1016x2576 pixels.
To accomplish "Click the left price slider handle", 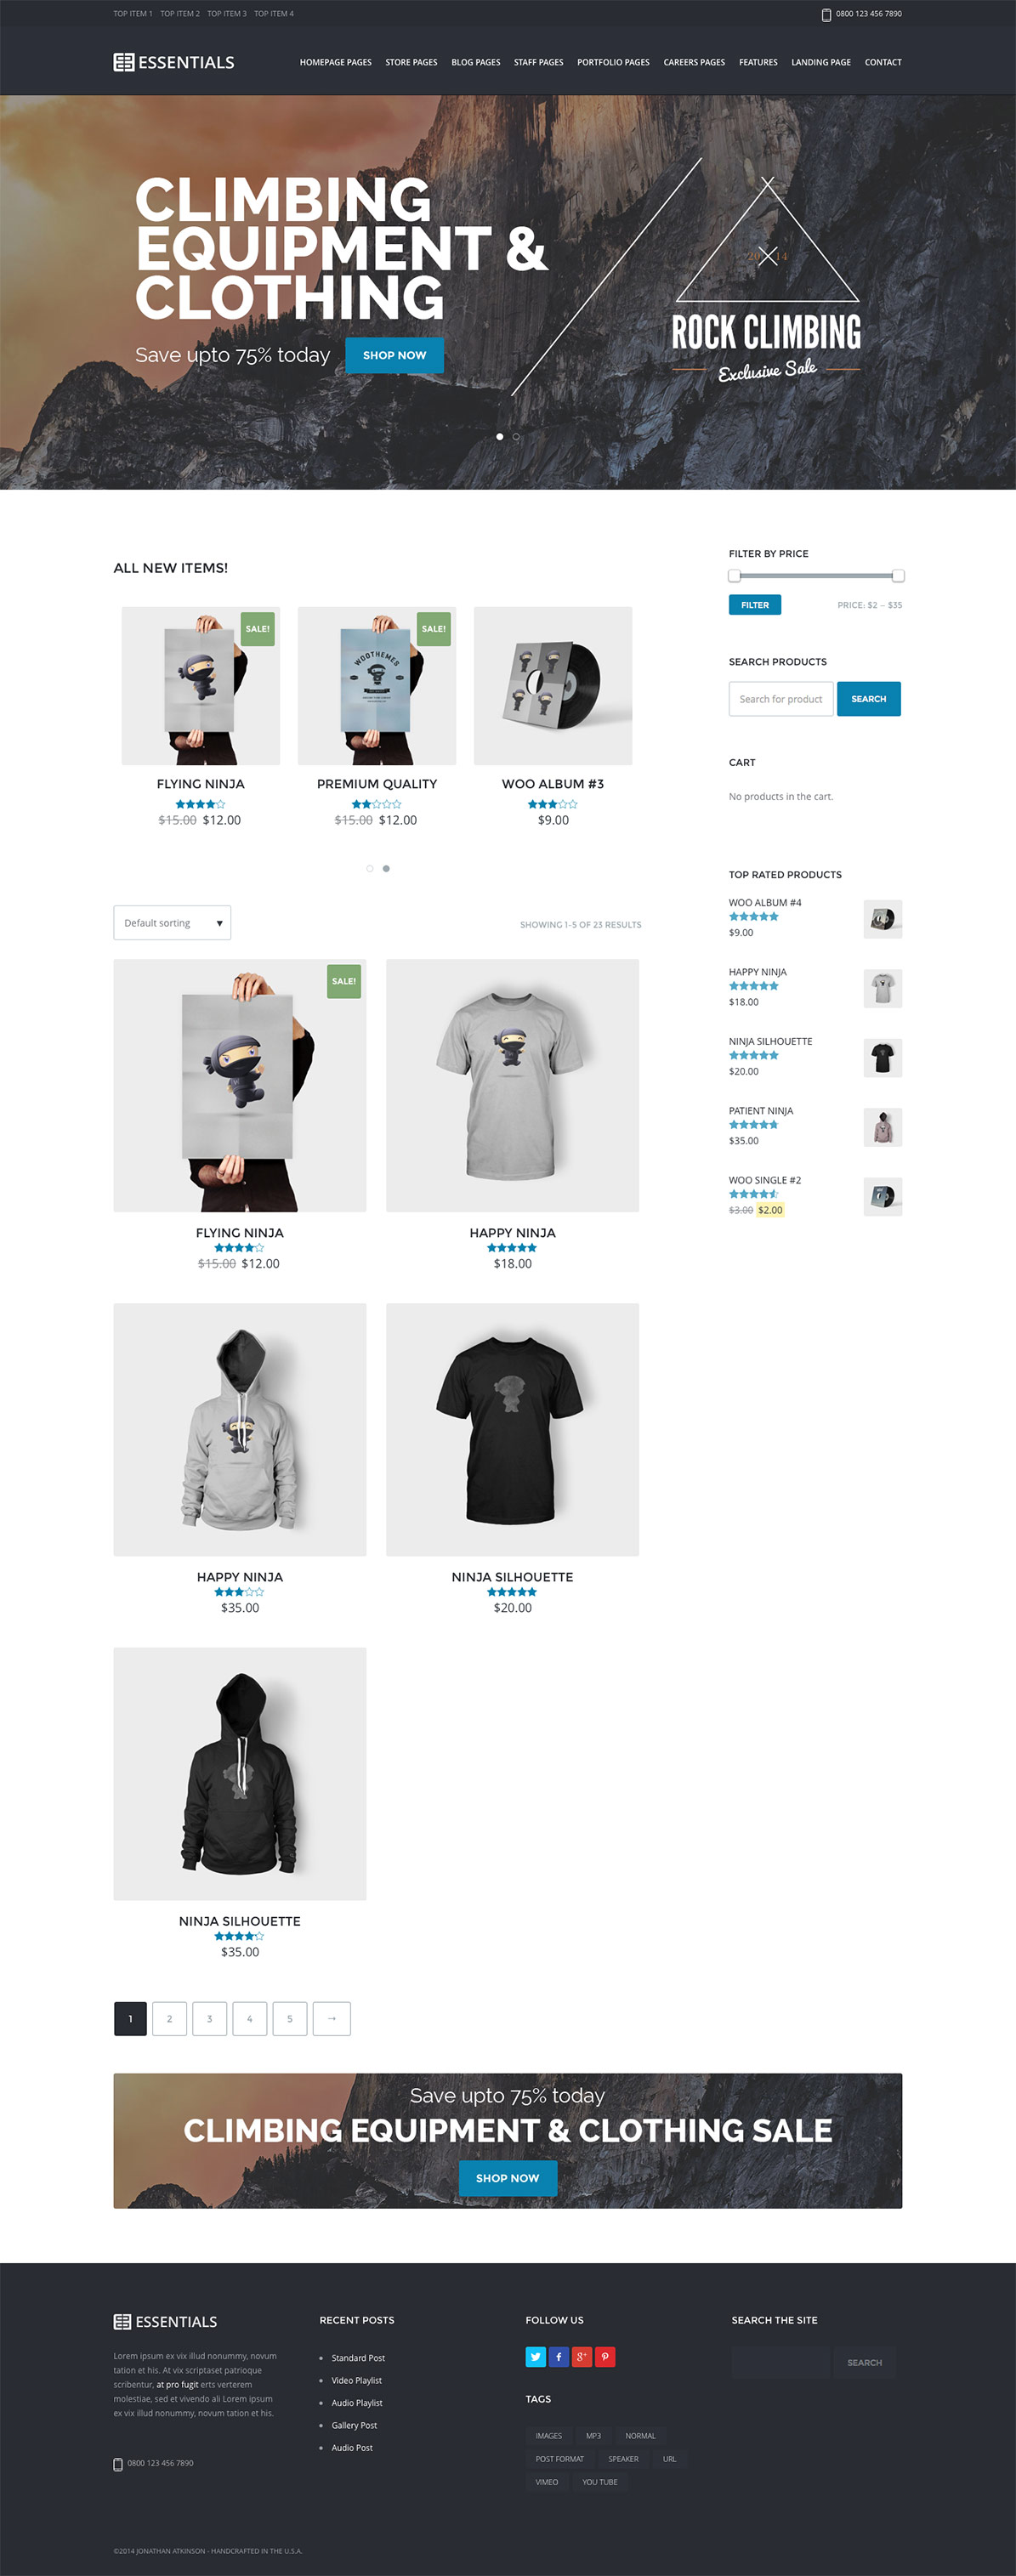I will coord(734,575).
